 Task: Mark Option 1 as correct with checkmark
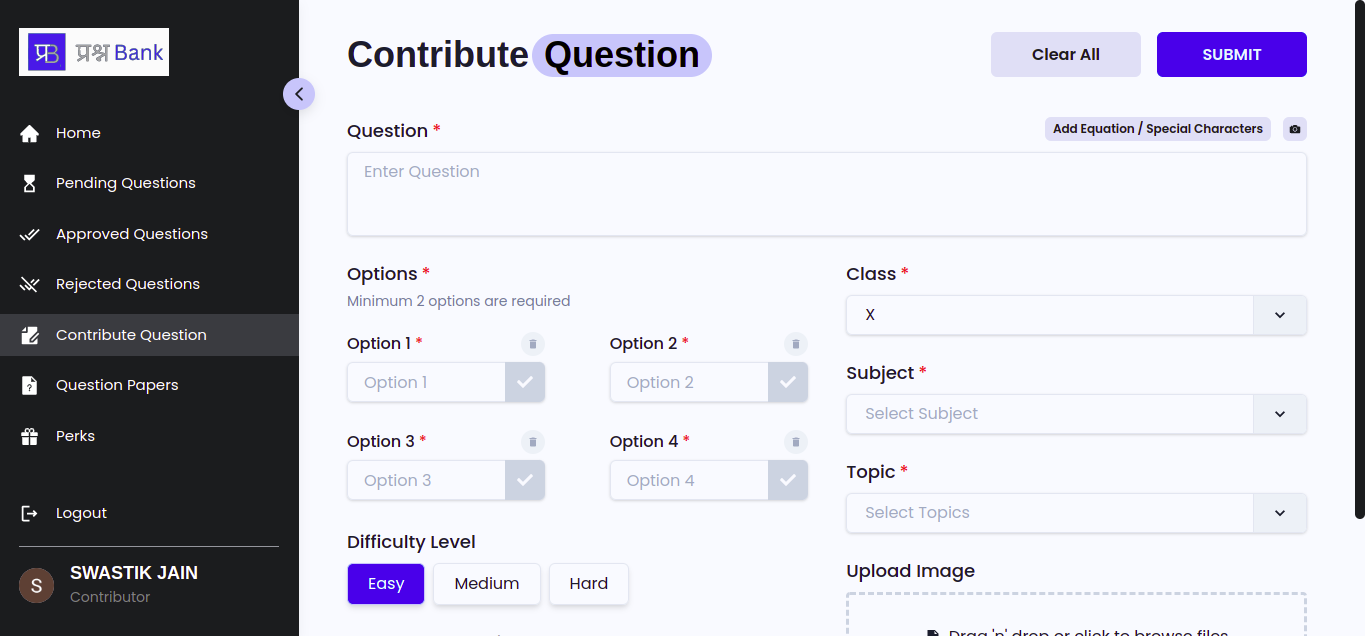(x=525, y=382)
